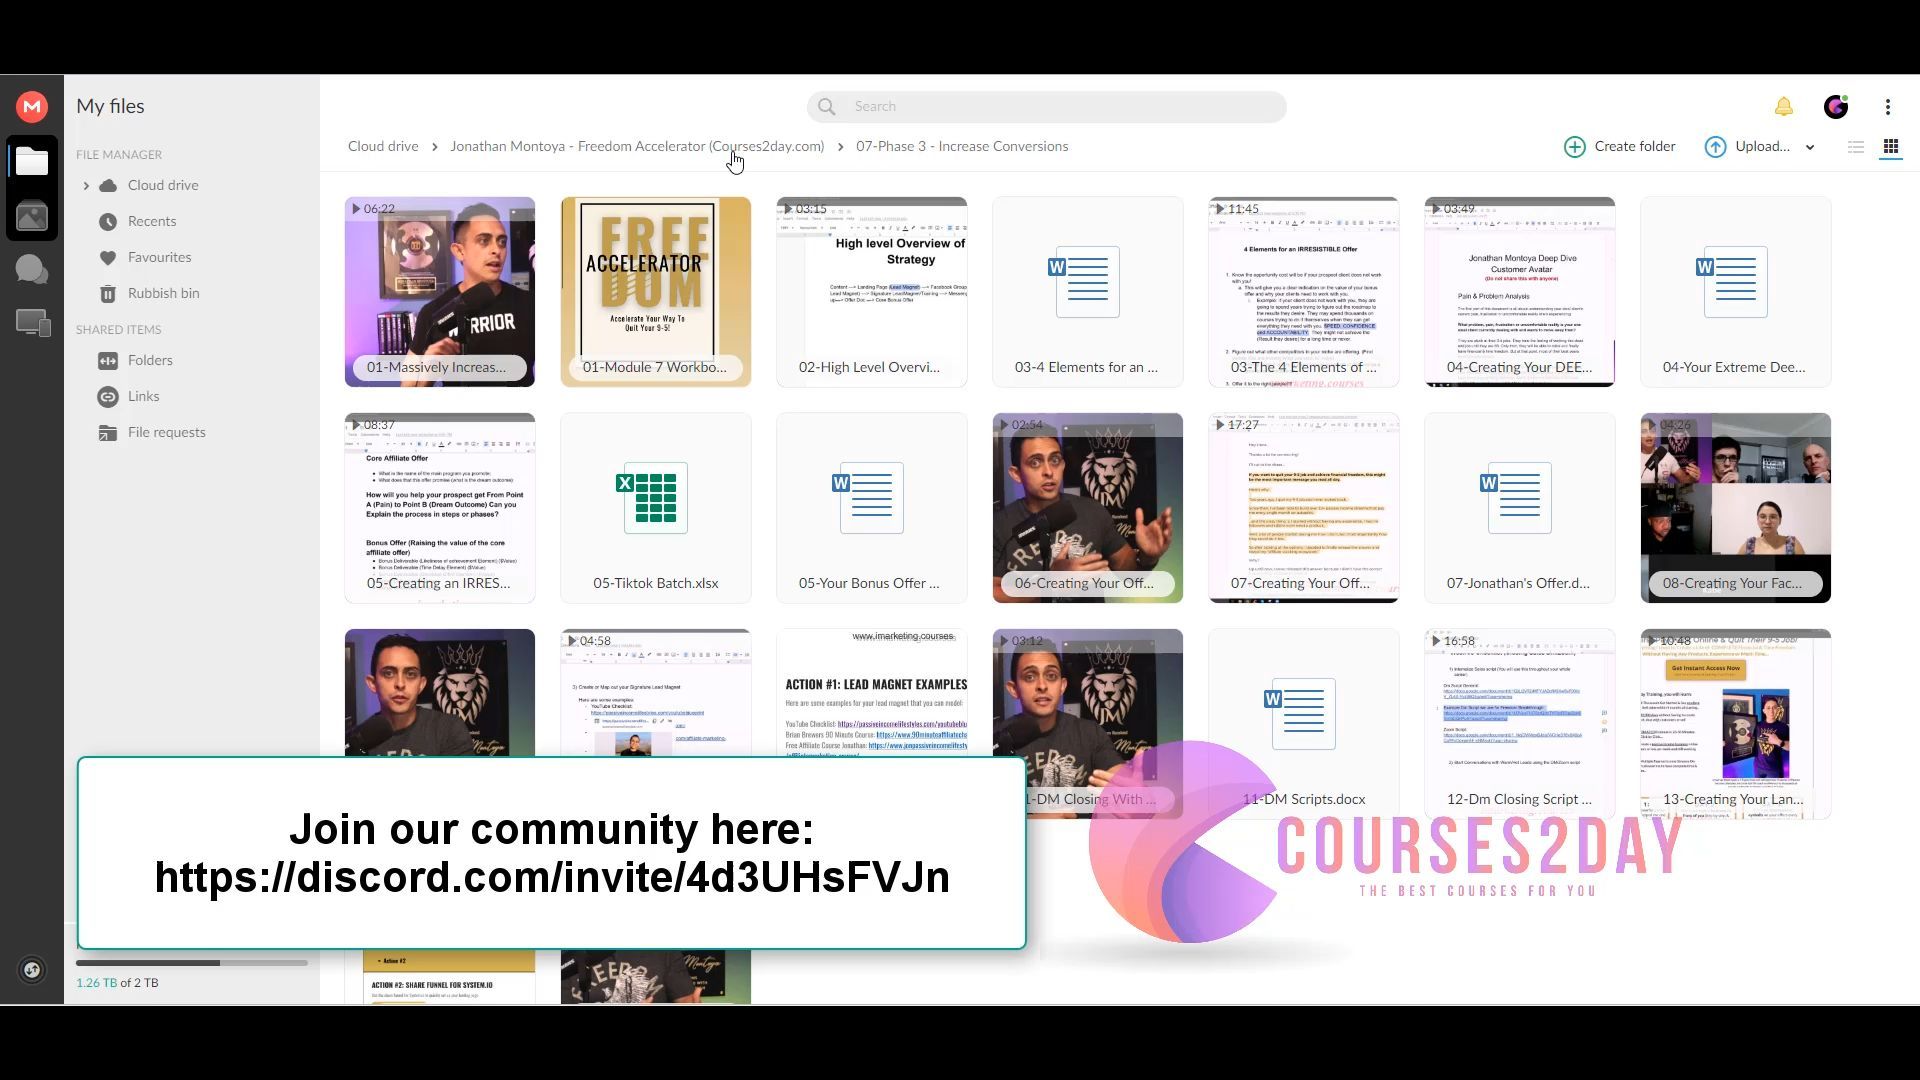
Task: Open the account avatar menu
Action: tap(1836, 106)
